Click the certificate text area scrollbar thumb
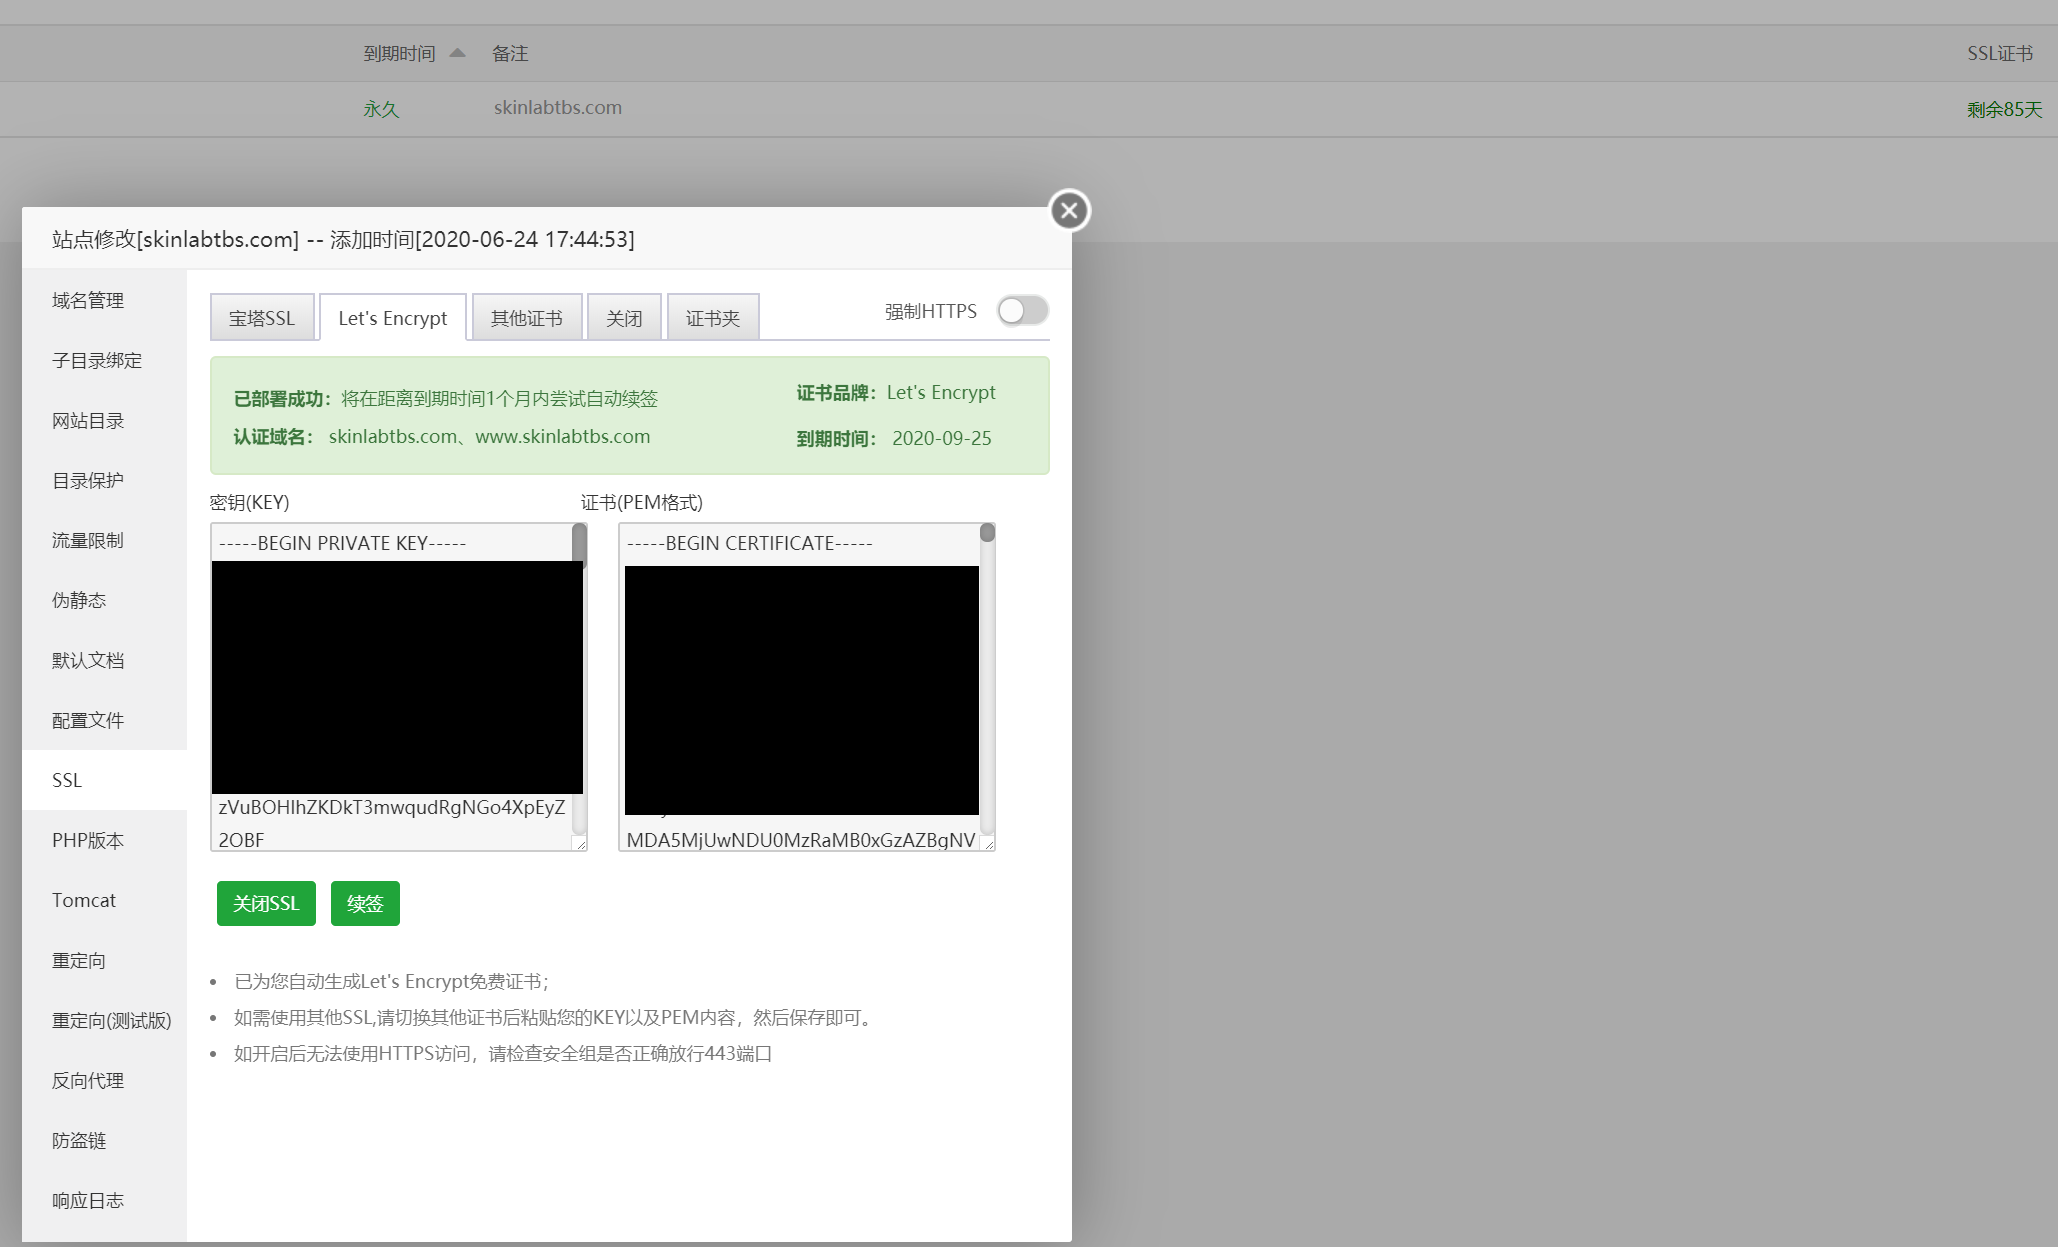 [x=987, y=533]
